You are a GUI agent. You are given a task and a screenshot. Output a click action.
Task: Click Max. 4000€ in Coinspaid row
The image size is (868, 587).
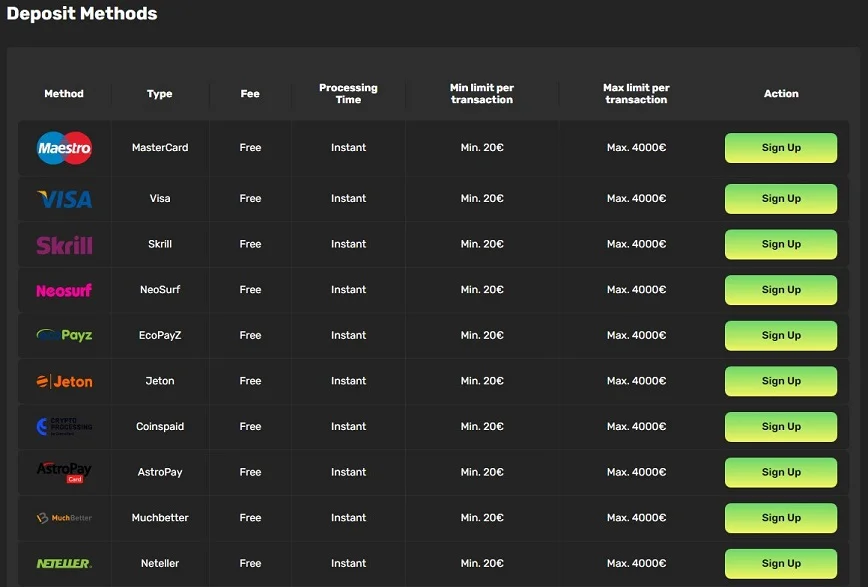click(x=636, y=426)
